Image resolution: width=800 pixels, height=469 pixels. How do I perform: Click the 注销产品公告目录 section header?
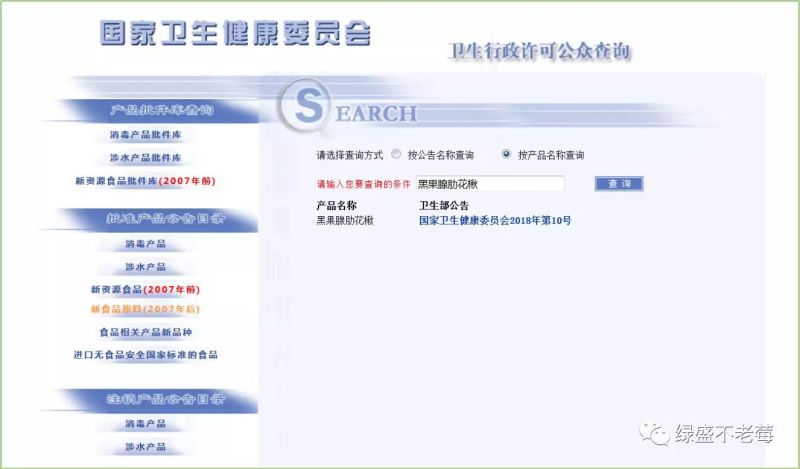tap(164, 400)
